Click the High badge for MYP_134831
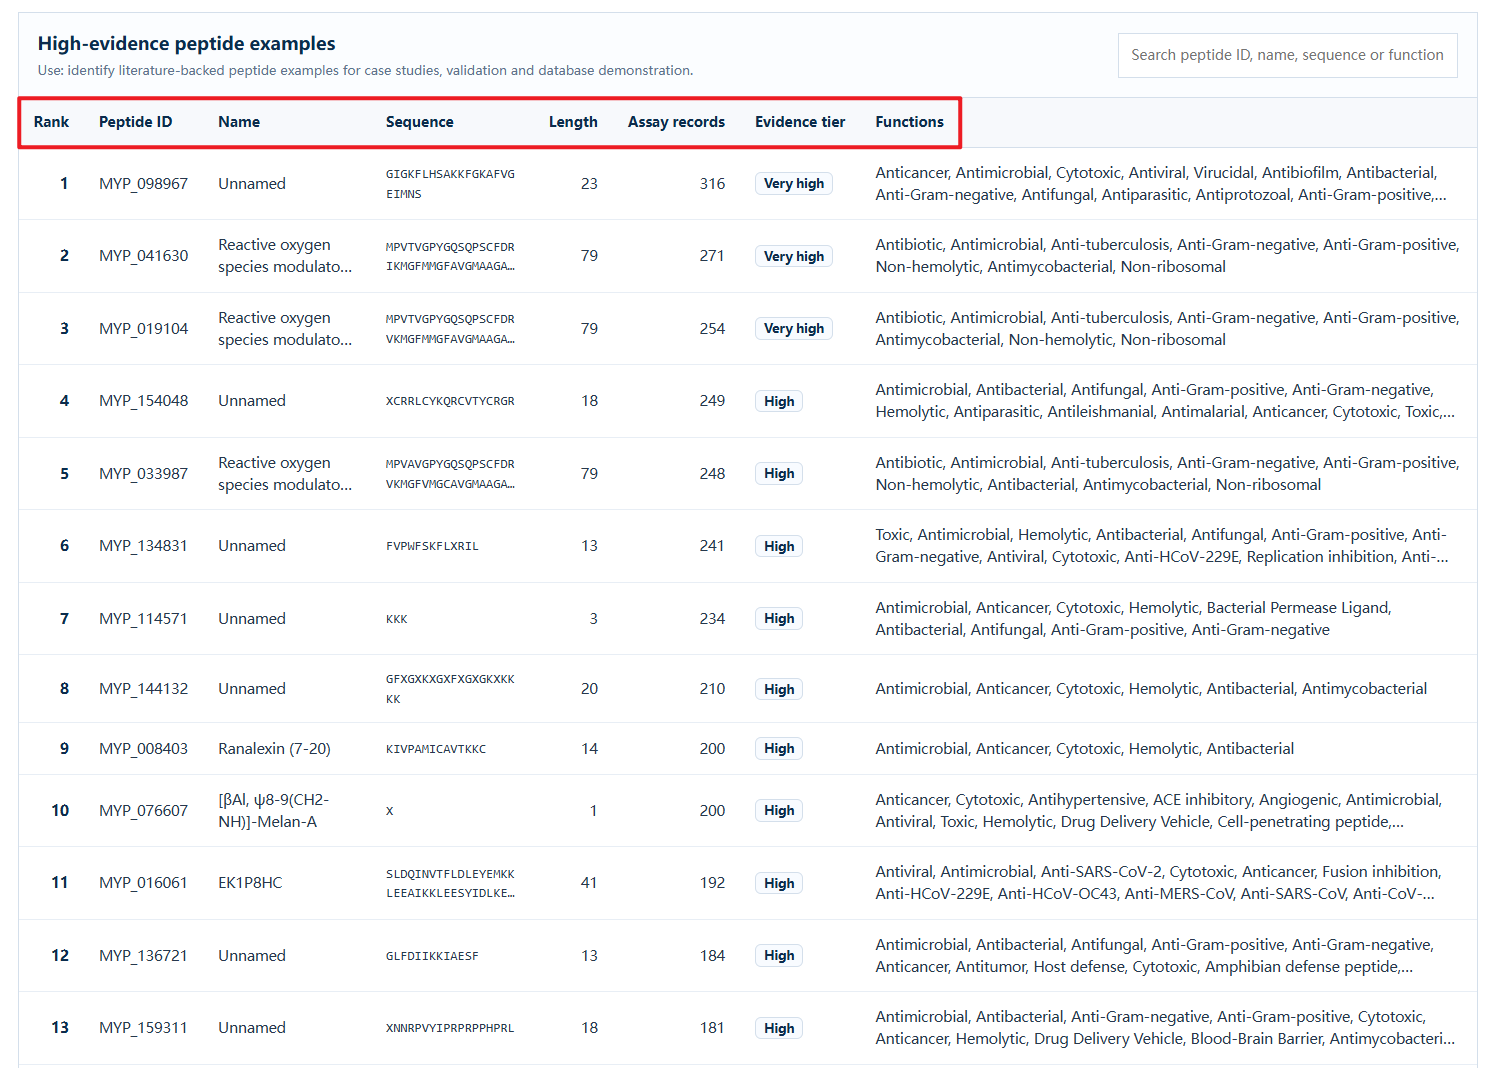This screenshot has height=1068, width=1492. pos(779,546)
